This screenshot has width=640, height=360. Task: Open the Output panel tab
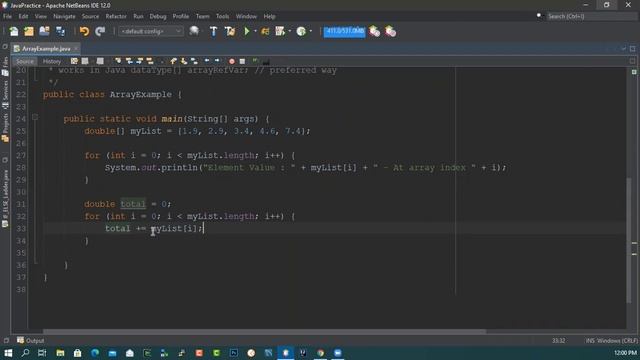[x=31, y=340]
